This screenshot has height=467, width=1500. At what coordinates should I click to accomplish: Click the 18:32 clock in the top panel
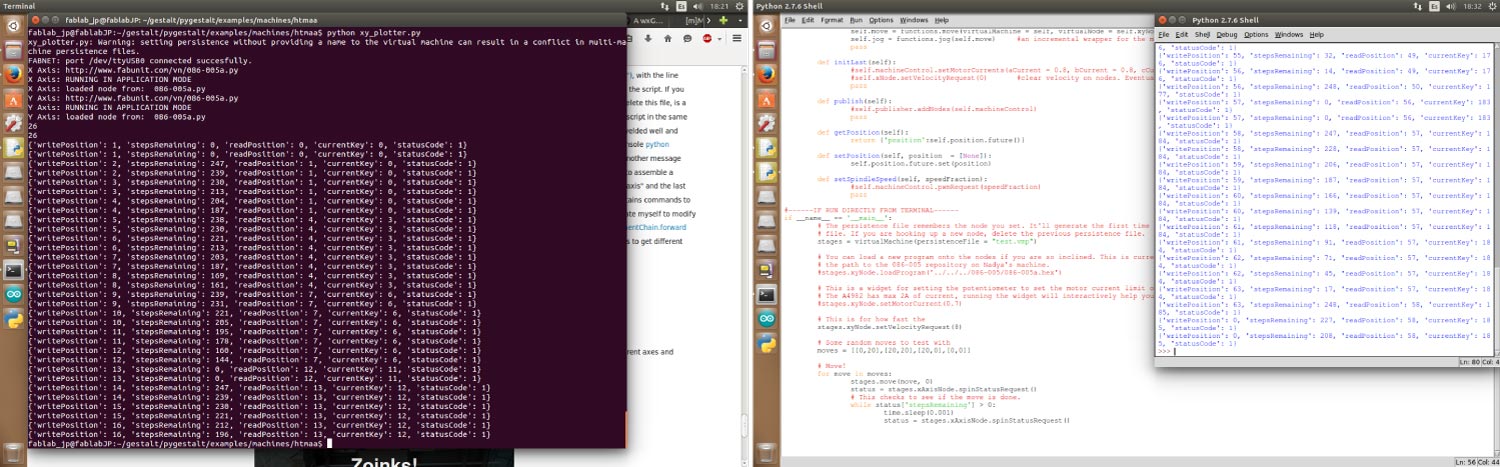point(1471,6)
